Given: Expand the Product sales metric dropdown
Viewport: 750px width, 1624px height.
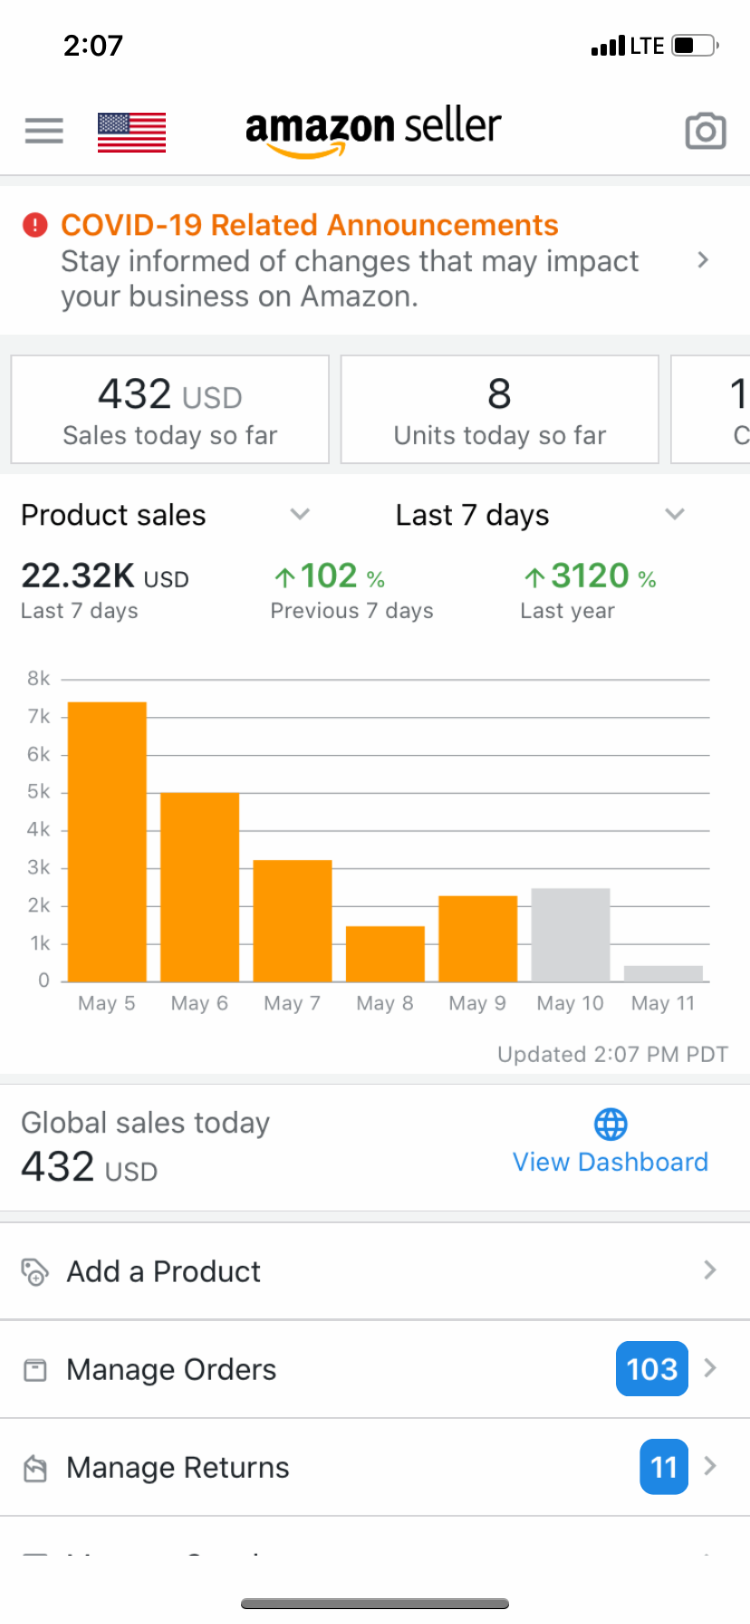Looking at the screenshot, I should coord(299,514).
